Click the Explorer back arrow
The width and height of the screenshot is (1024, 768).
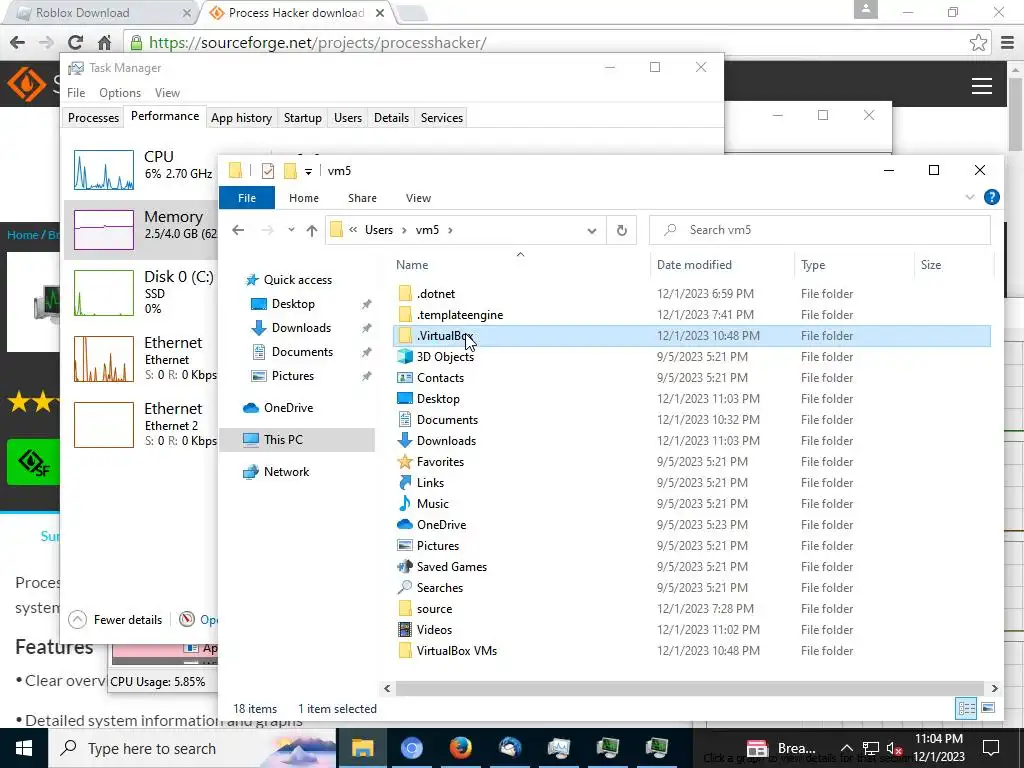point(238,230)
